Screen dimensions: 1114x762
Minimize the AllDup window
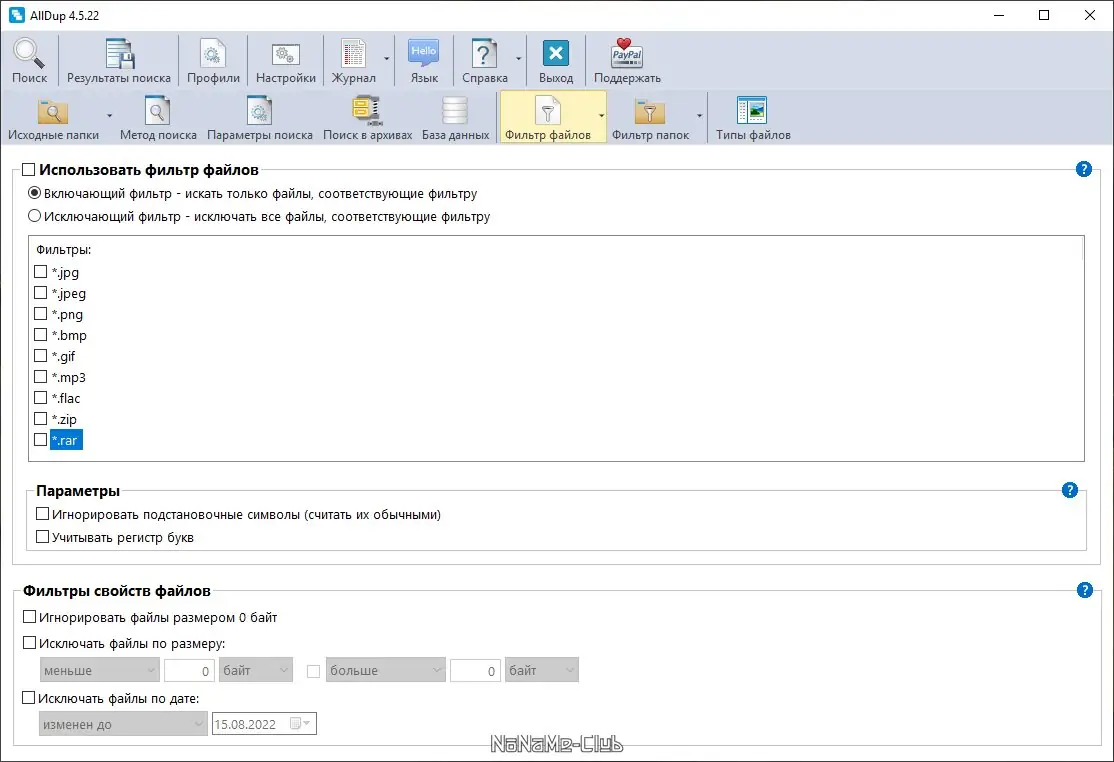(x=998, y=15)
